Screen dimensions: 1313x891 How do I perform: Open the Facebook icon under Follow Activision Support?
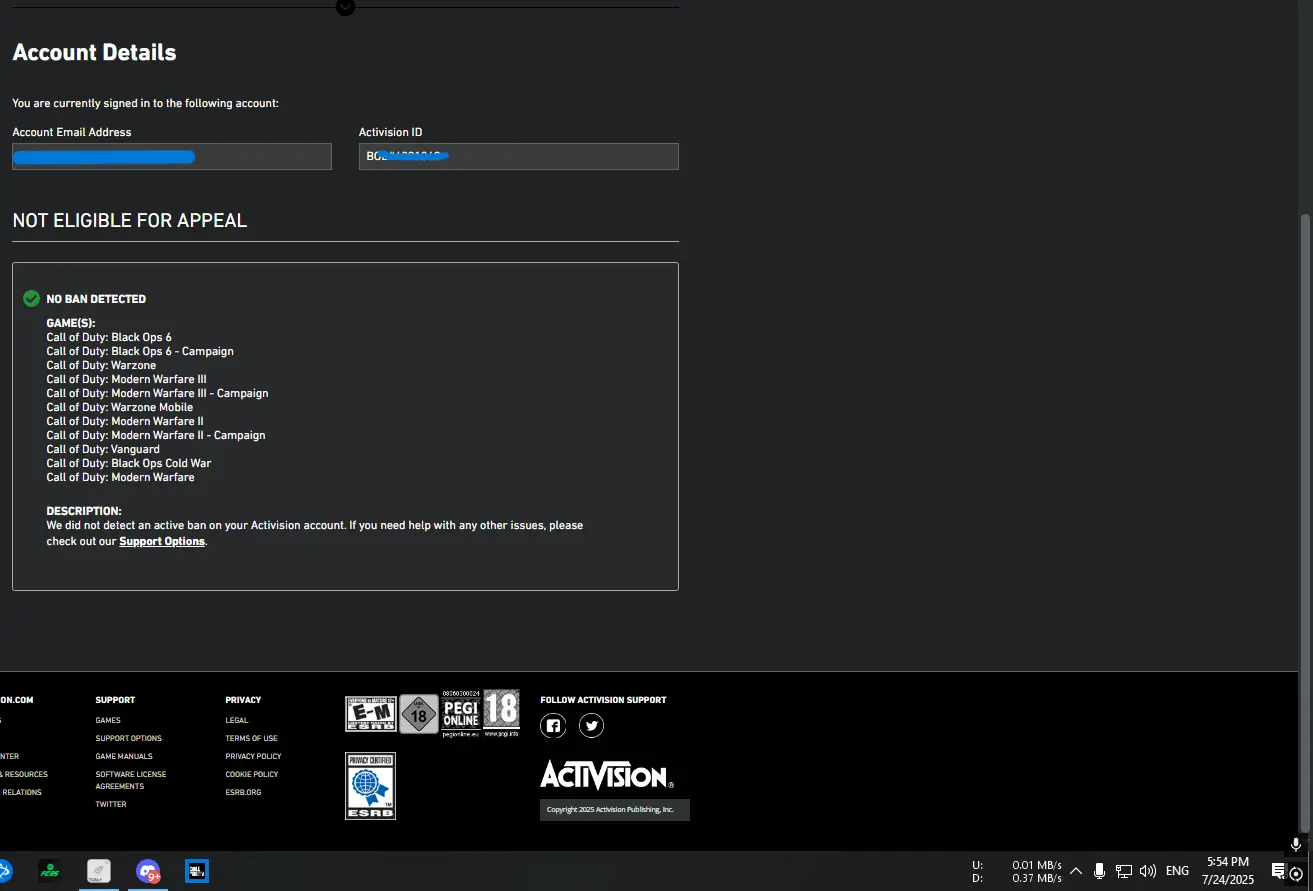click(x=553, y=726)
